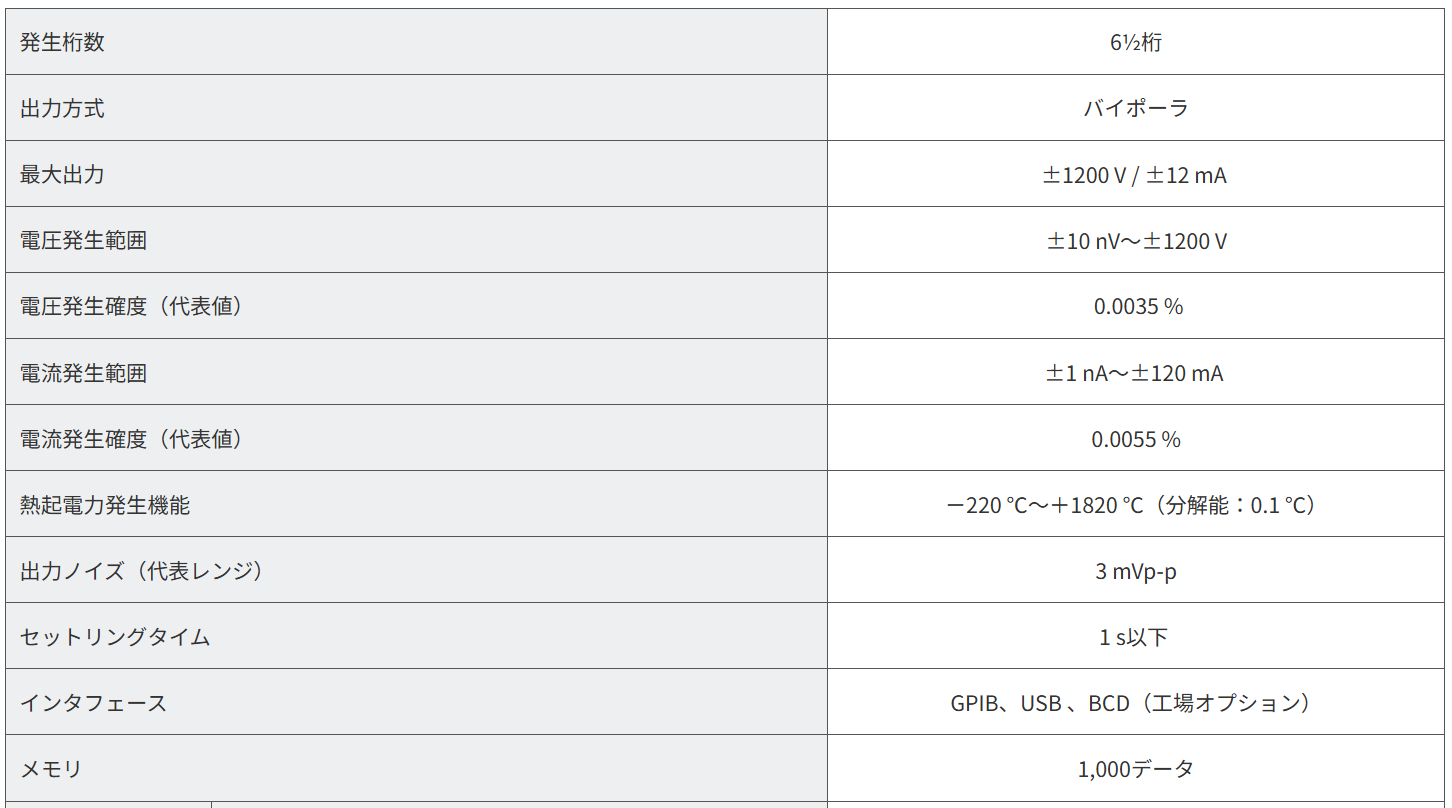The width and height of the screenshot is (1452, 808).
Task: Select the 電圧発生確度（代表値） label
Action: click(x=131, y=307)
